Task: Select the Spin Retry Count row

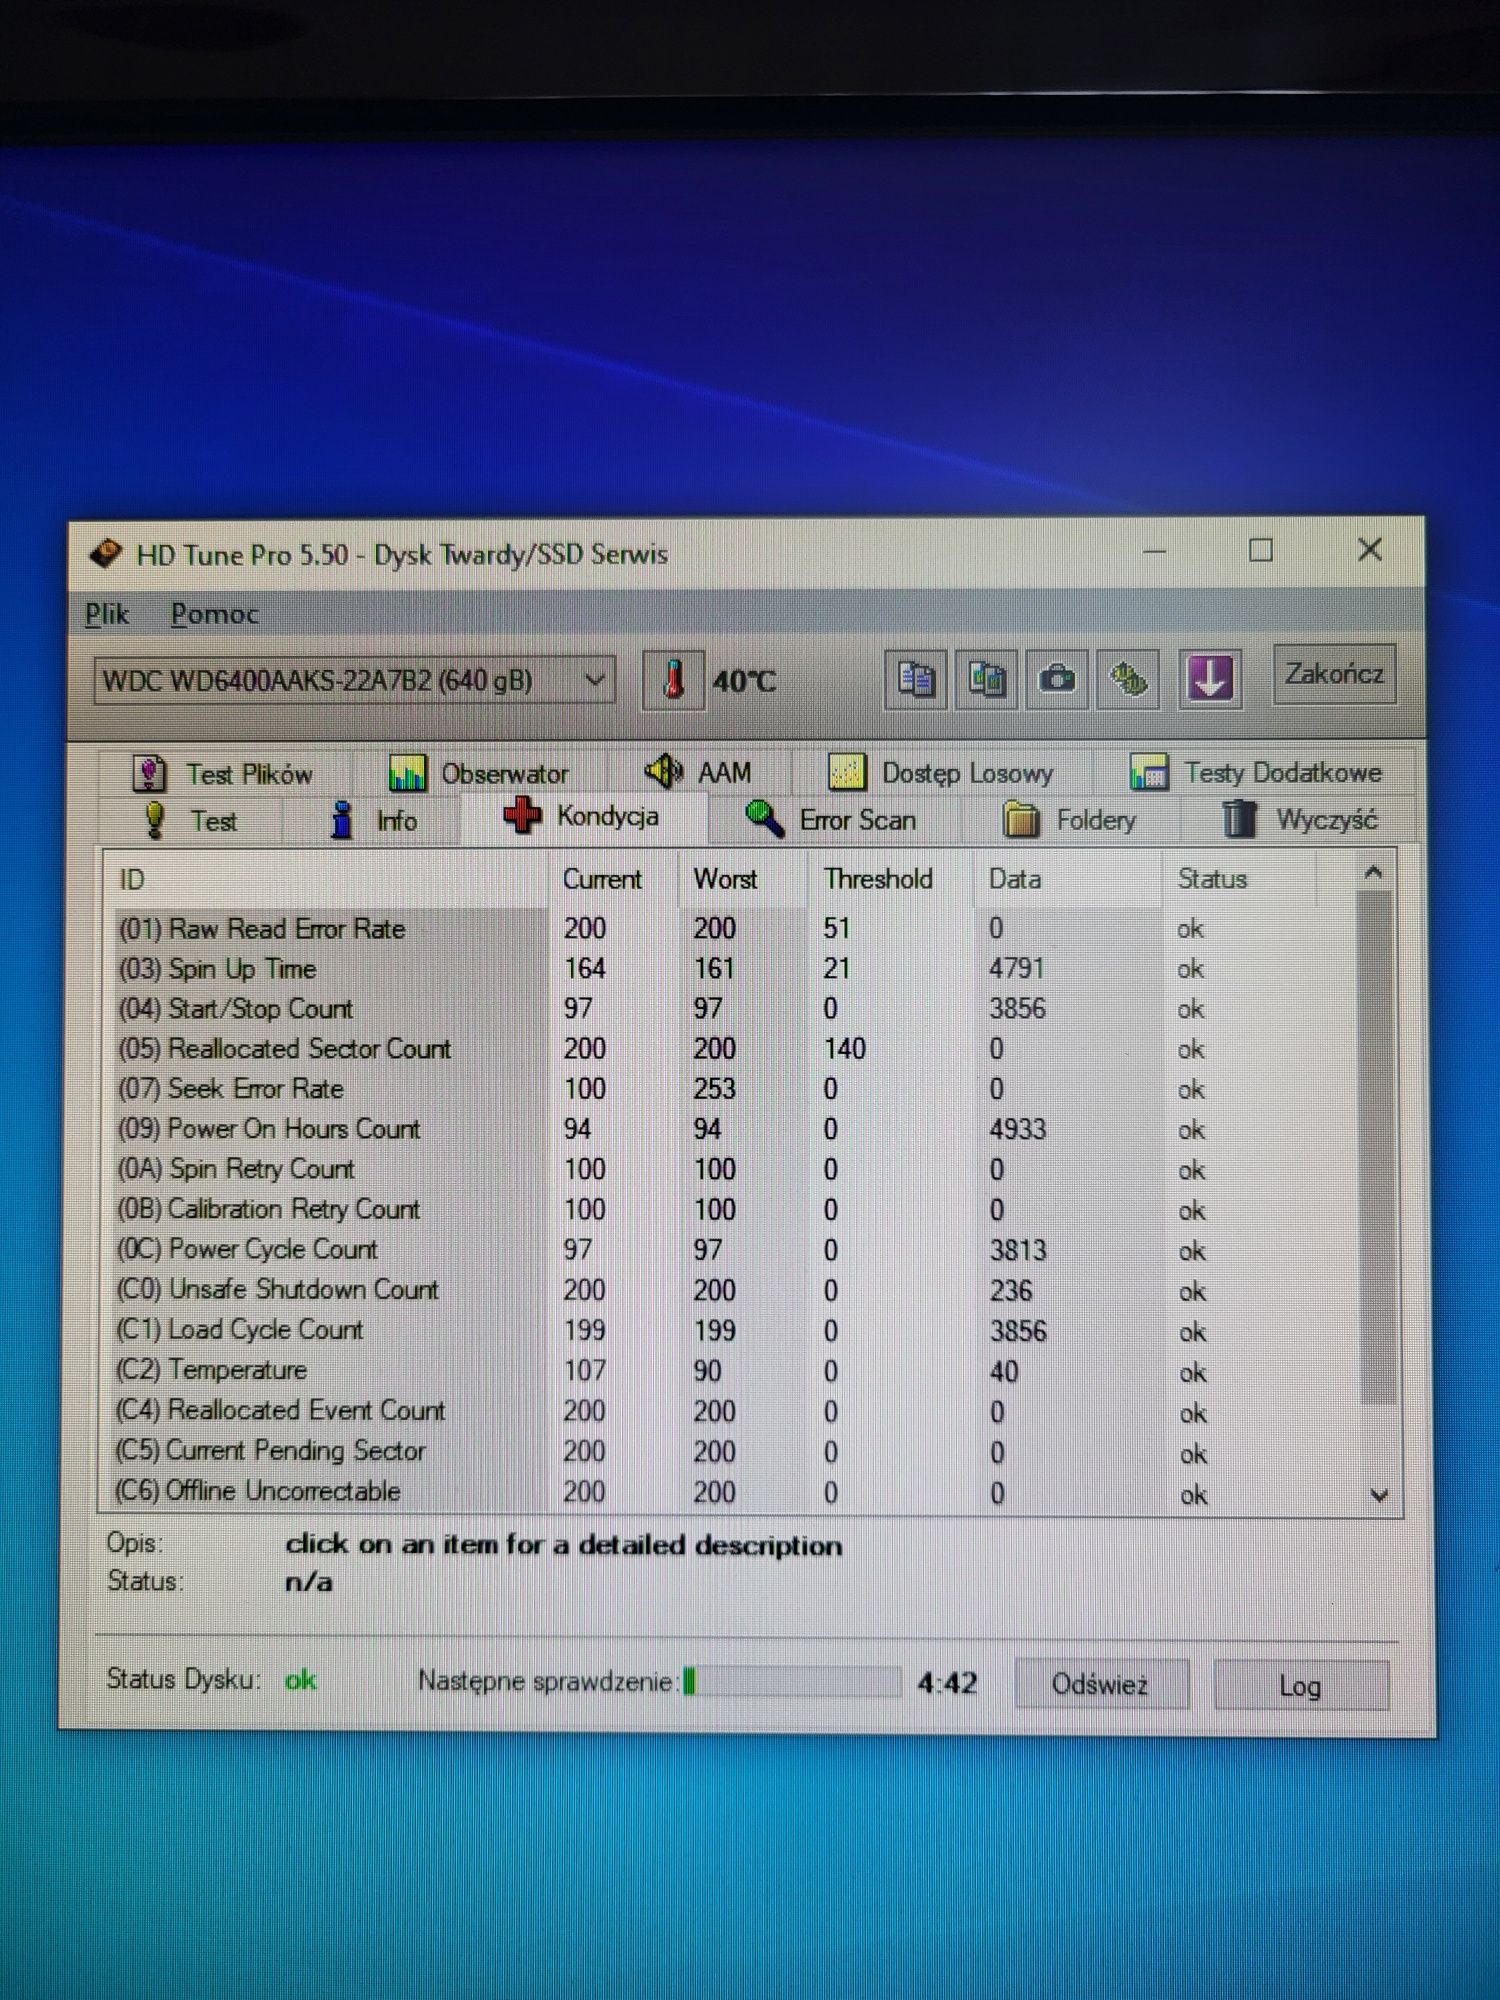Action: (x=735, y=1169)
